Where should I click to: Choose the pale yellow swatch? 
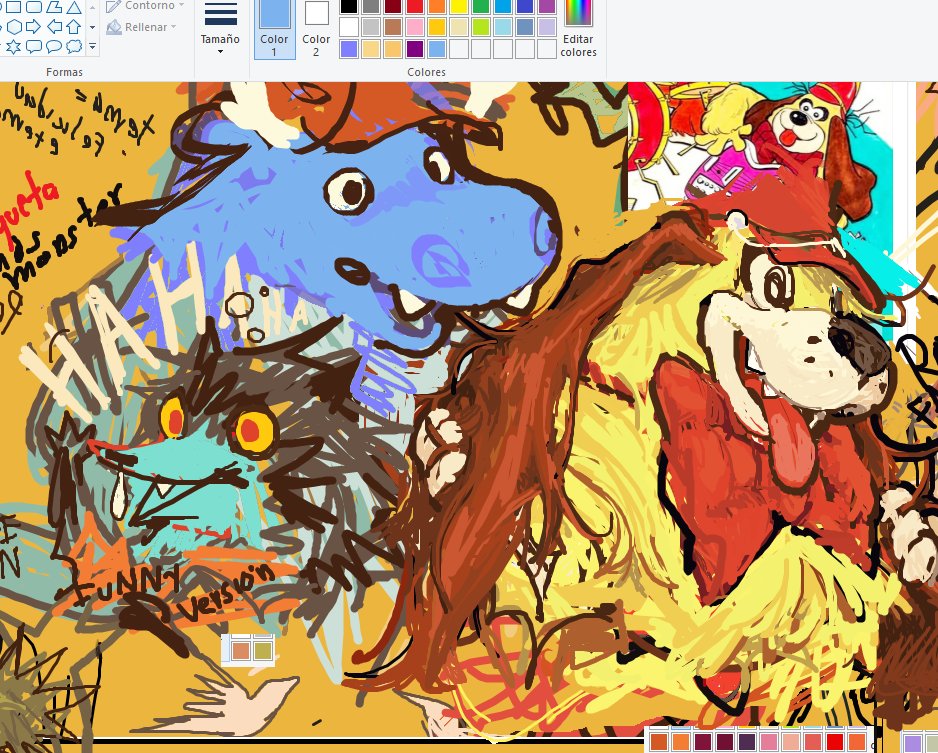(459, 27)
